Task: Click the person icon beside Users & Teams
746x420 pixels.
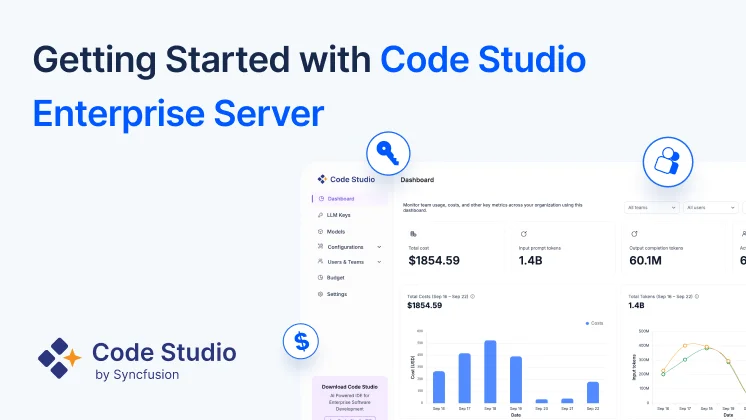Action: tap(320, 261)
